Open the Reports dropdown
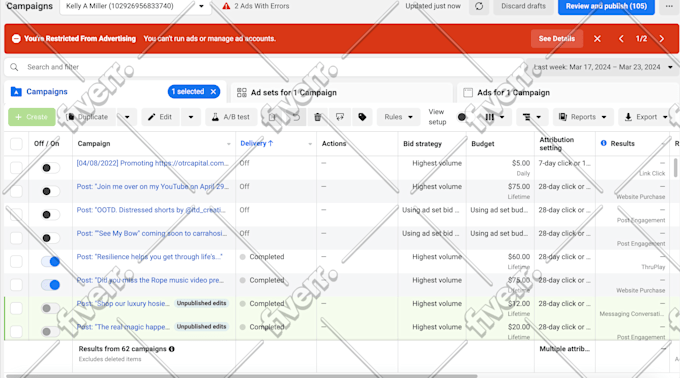The width and height of the screenshot is (680, 378). (583, 117)
